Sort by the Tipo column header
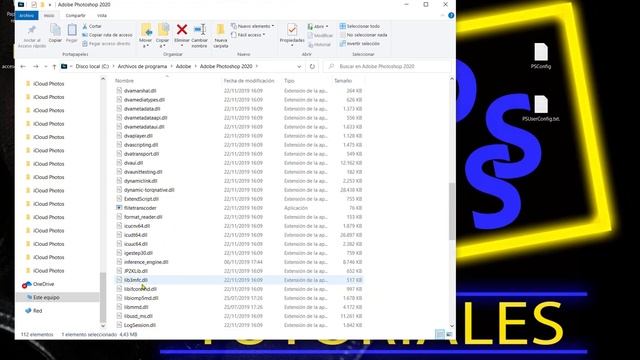 tap(289, 81)
